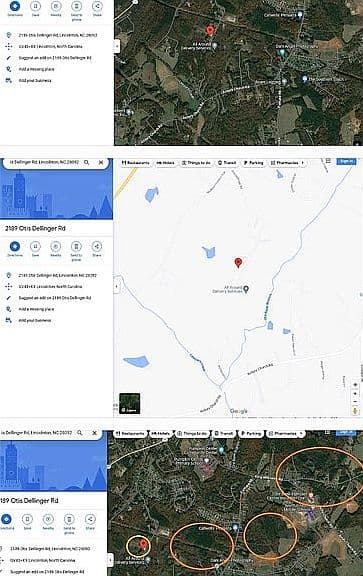Click the address row in the uncircled satellite view panel
This screenshot has width=363, height=576.
click(58, 35)
